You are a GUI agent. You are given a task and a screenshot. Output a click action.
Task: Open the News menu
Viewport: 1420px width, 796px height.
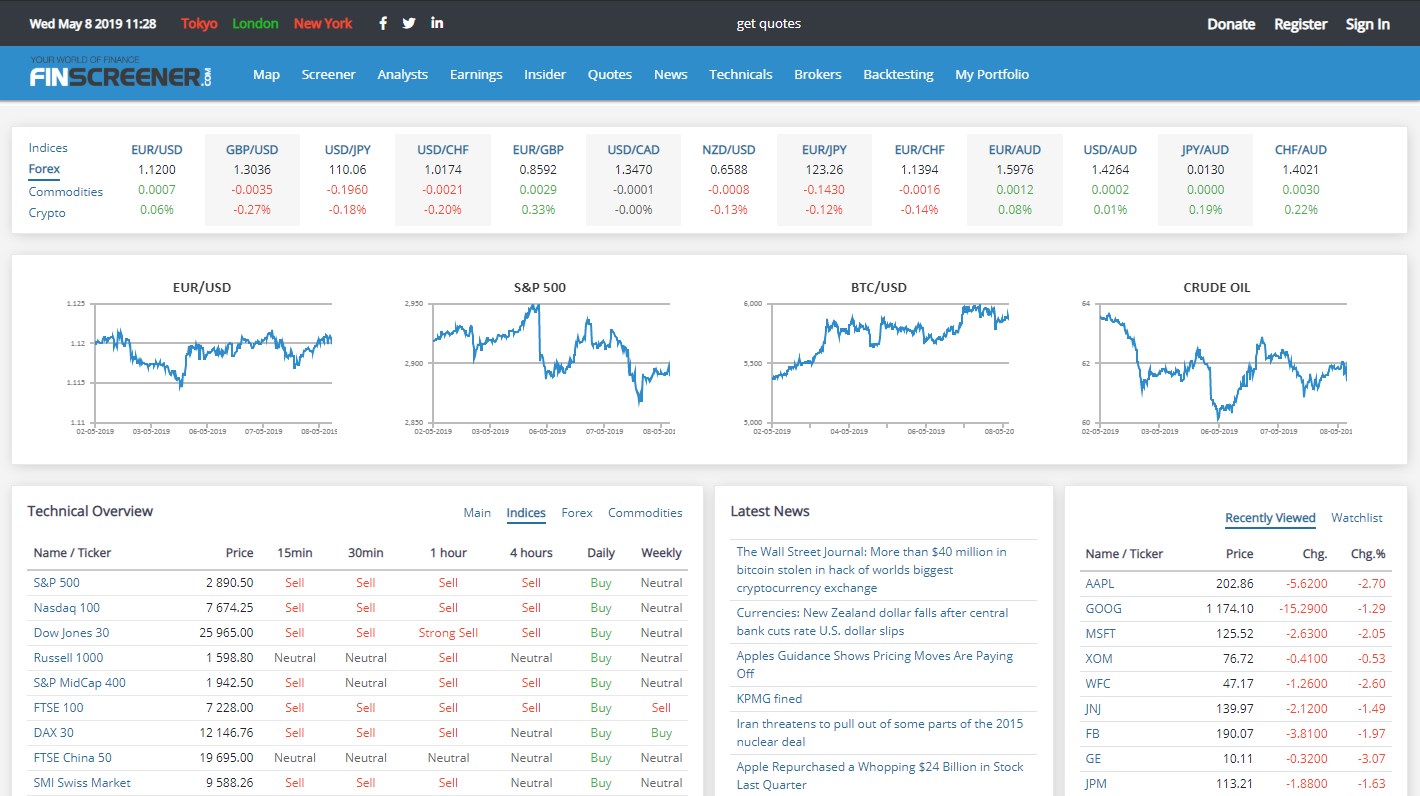coord(671,74)
